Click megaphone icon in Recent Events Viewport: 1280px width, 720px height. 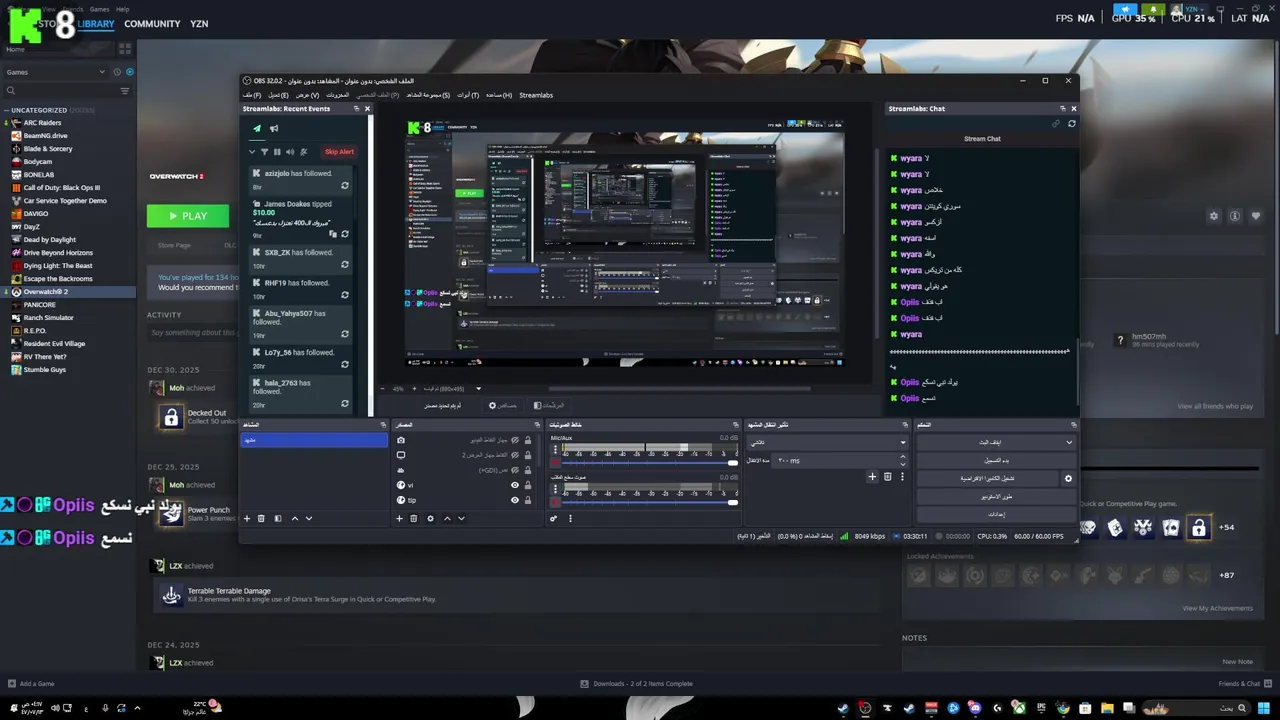(274, 129)
